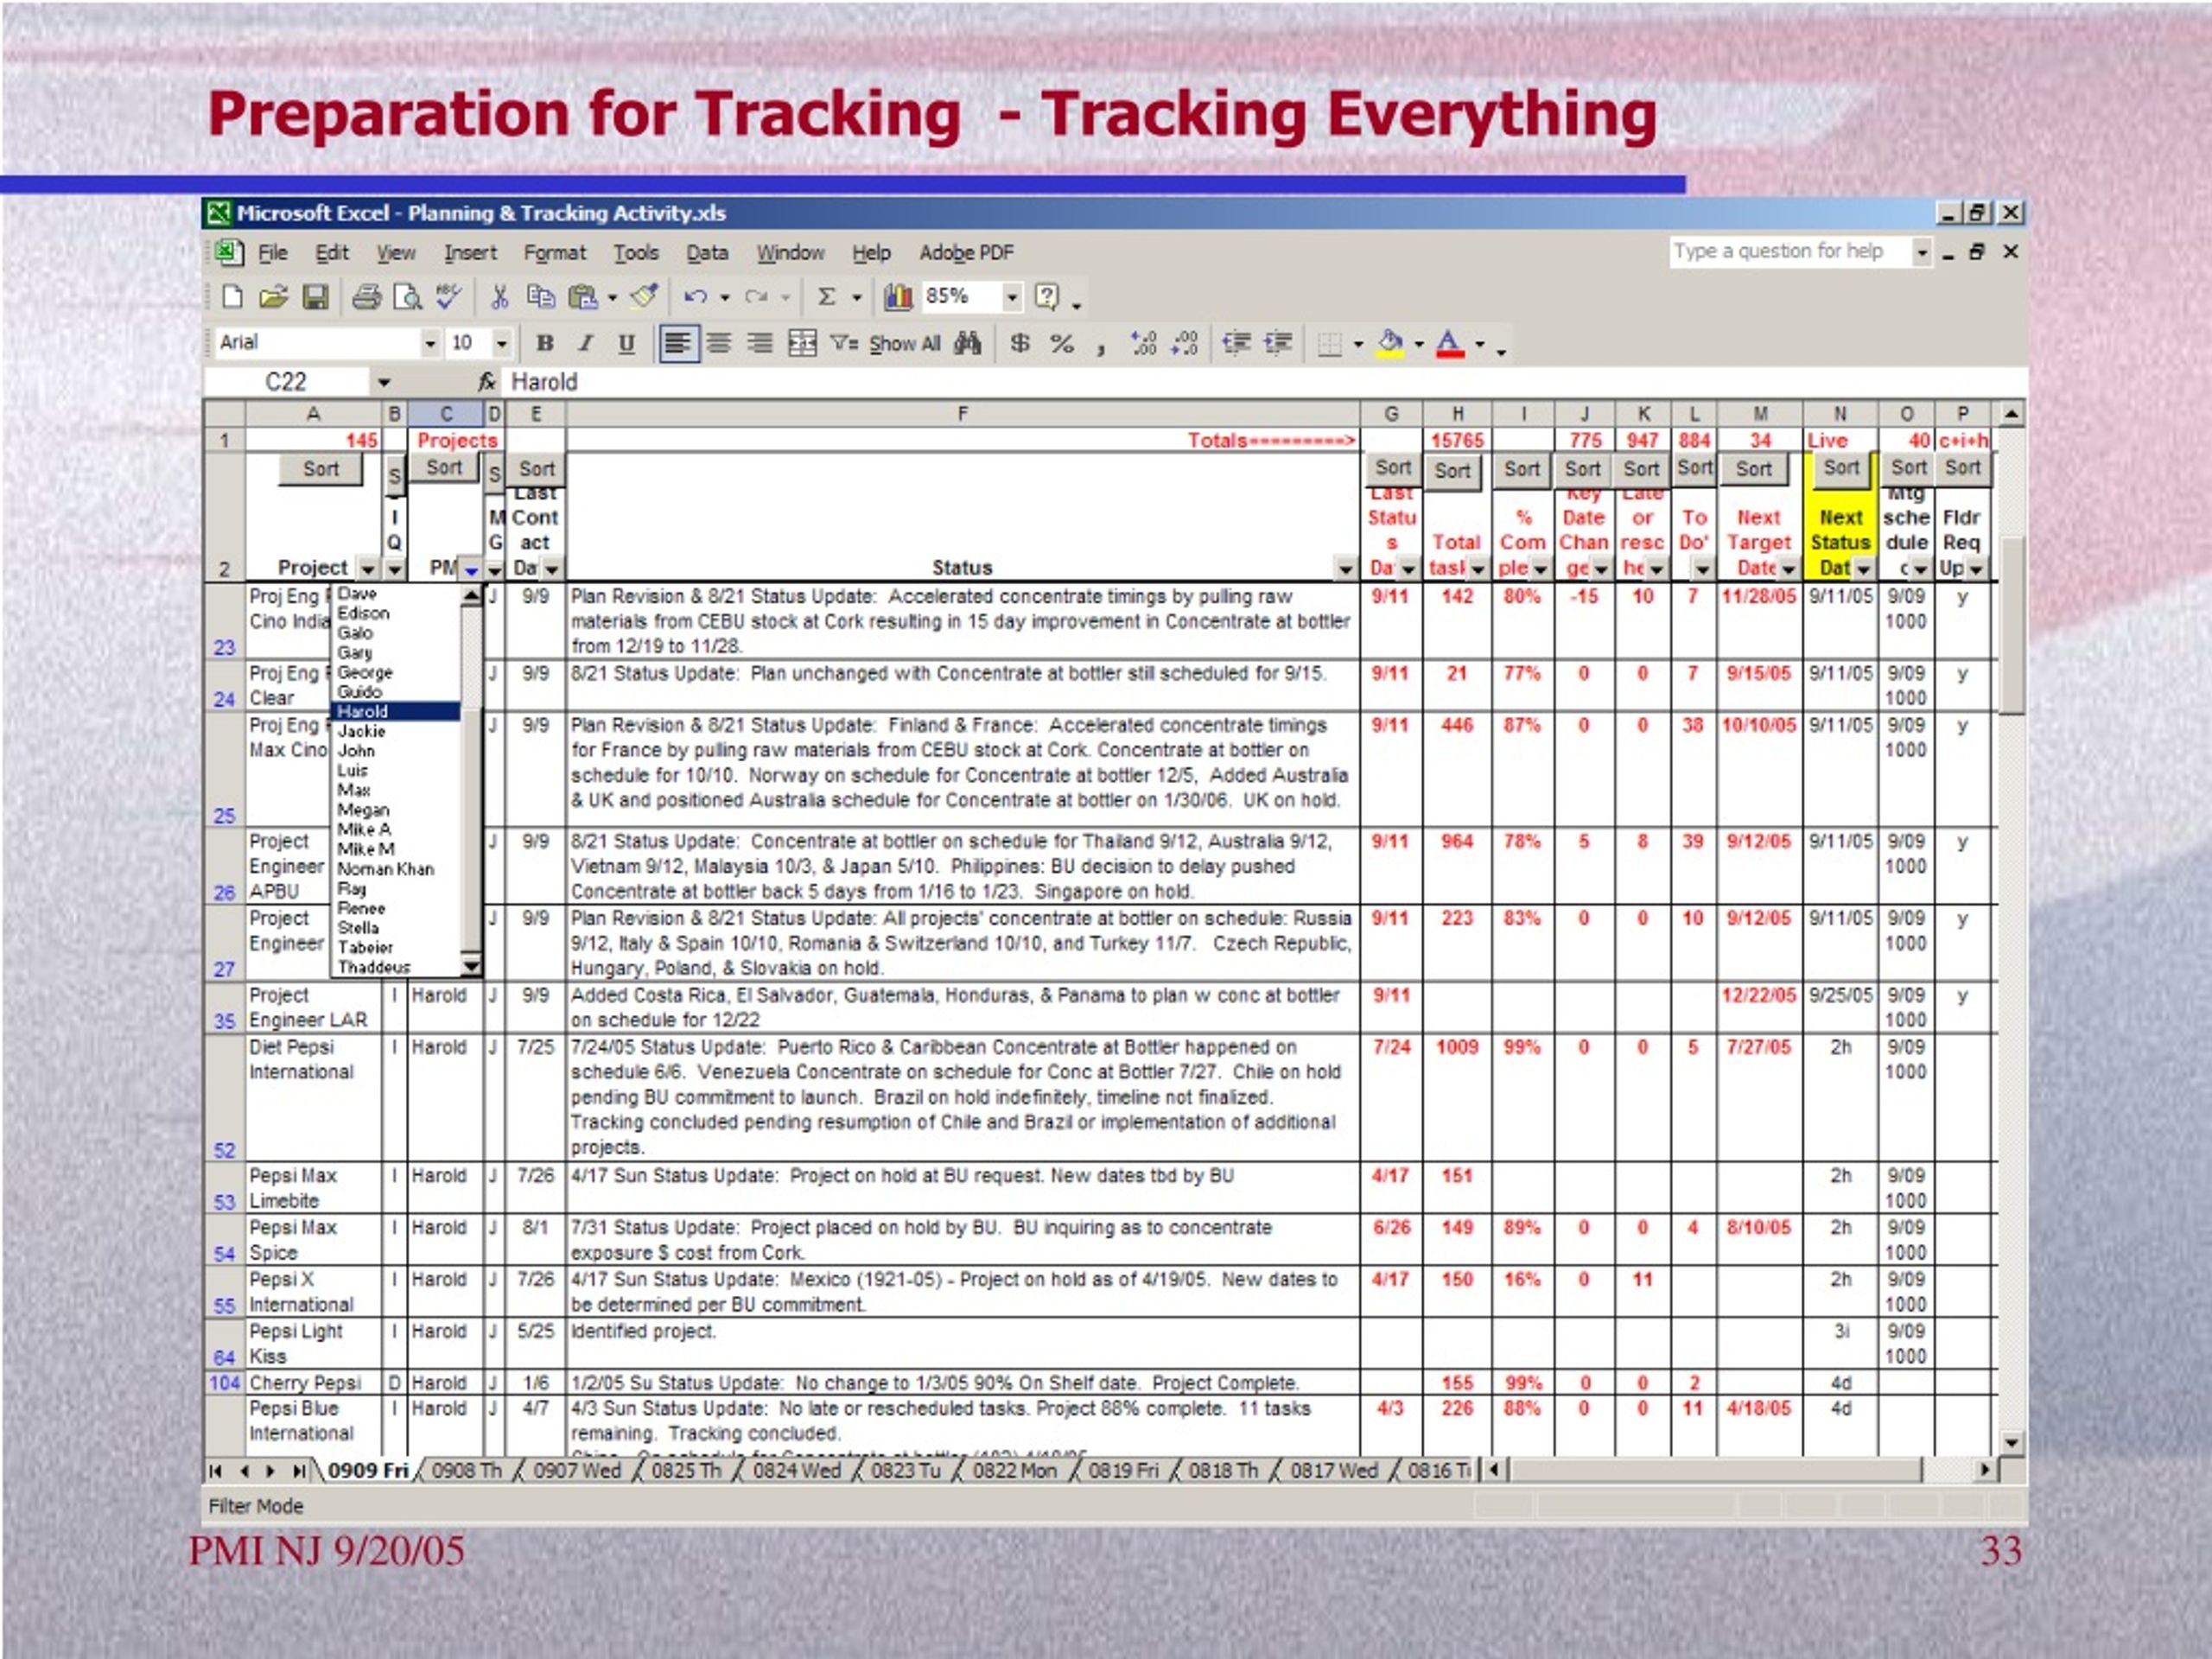Open the Next Target Date filter dropdown
Image resolution: width=2212 pixels, height=1659 pixels.
[x=1789, y=569]
